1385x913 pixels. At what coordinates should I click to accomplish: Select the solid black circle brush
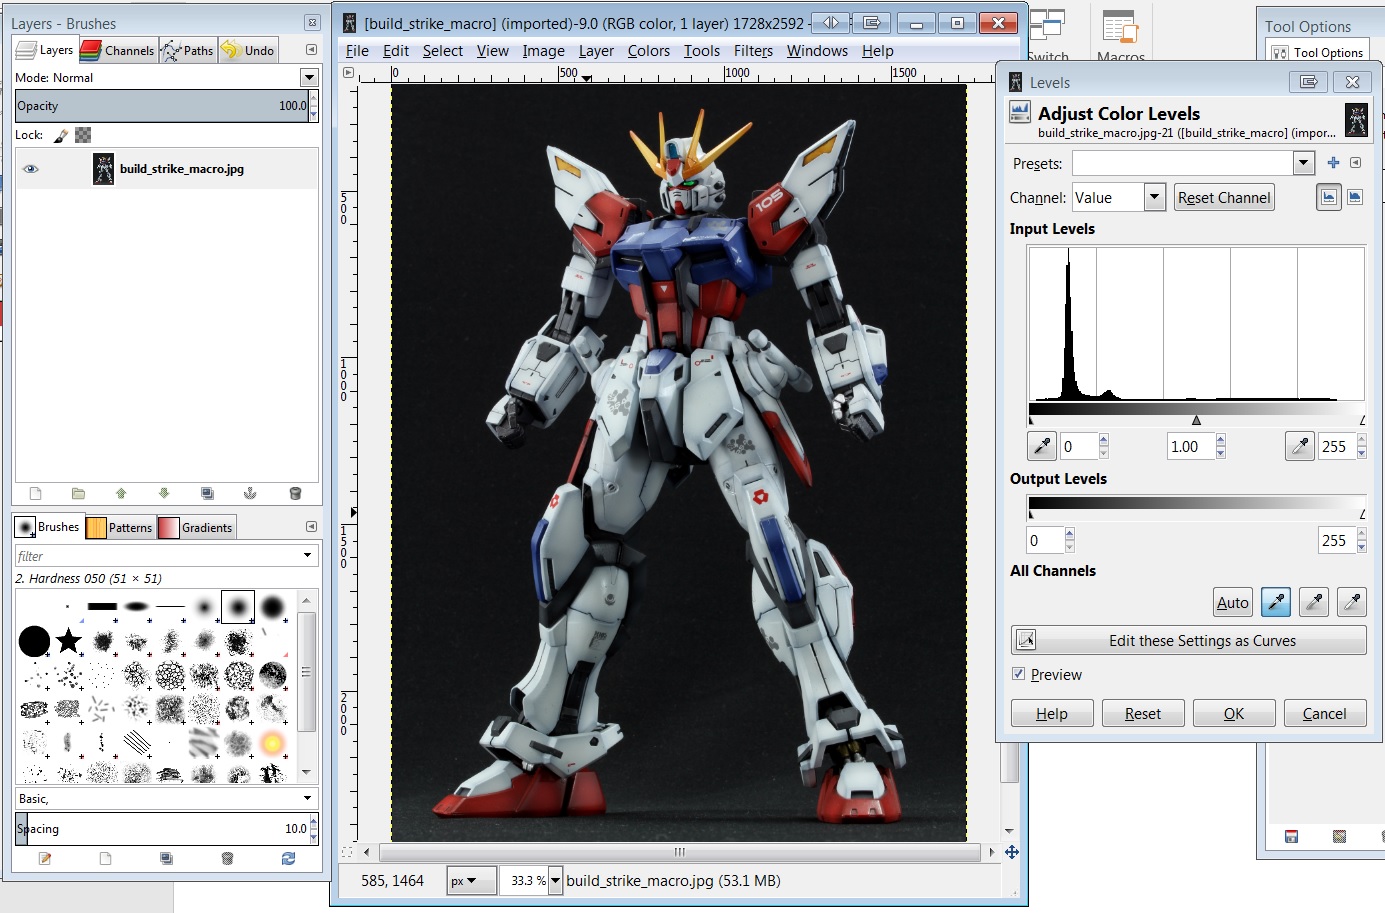[34, 640]
